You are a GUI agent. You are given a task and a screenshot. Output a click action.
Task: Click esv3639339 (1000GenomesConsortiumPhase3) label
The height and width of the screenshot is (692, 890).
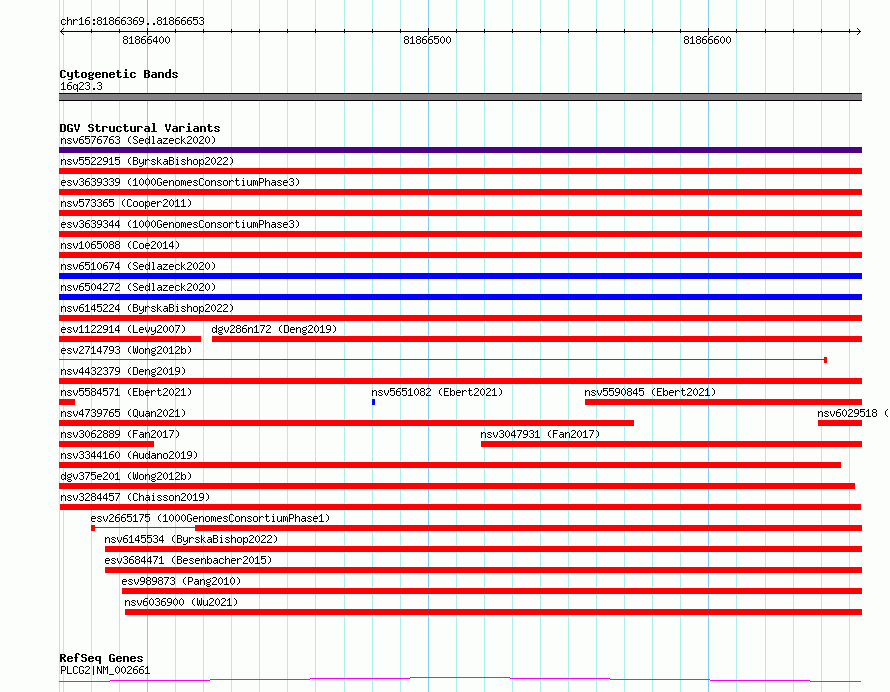tap(180, 182)
